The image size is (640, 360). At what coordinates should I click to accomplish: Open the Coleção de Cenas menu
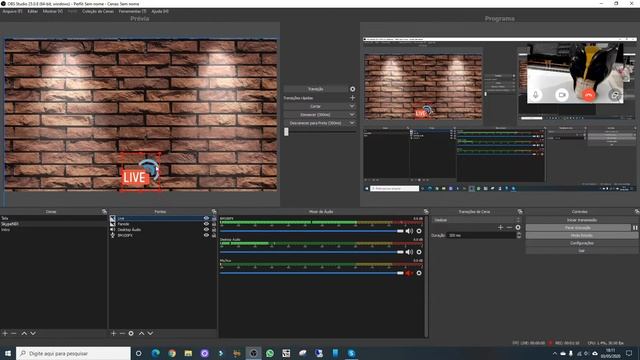(98, 11)
